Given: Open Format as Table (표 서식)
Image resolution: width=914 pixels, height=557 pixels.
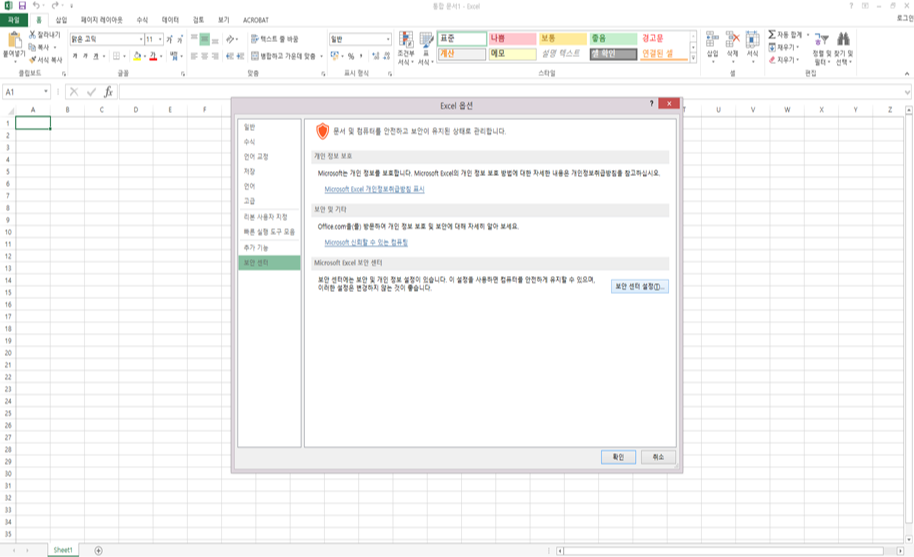Looking at the screenshot, I should 426,48.
